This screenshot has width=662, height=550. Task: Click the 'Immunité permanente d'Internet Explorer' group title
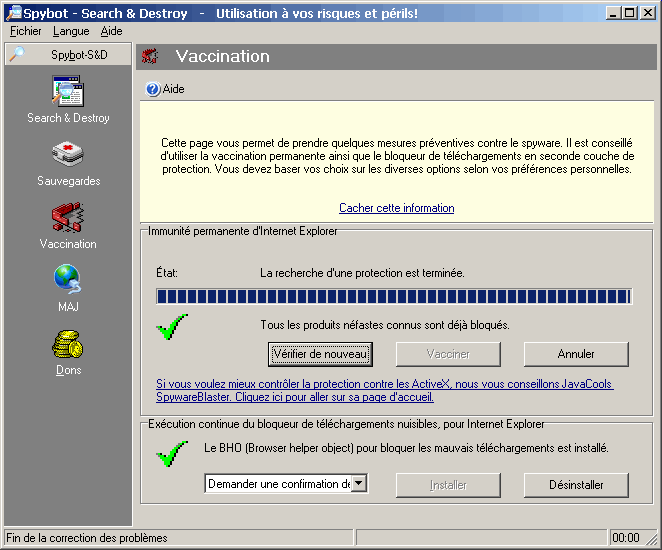tap(243, 231)
